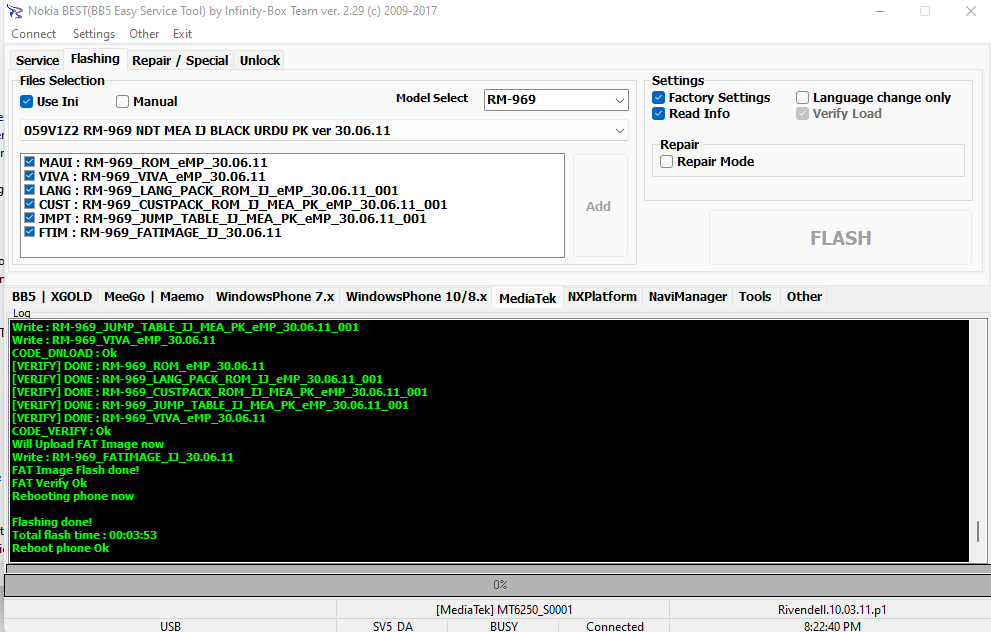Viewport: 991px width, 632px height.
Task: Toggle the Use Ini checkbox
Action: pos(27,101)
